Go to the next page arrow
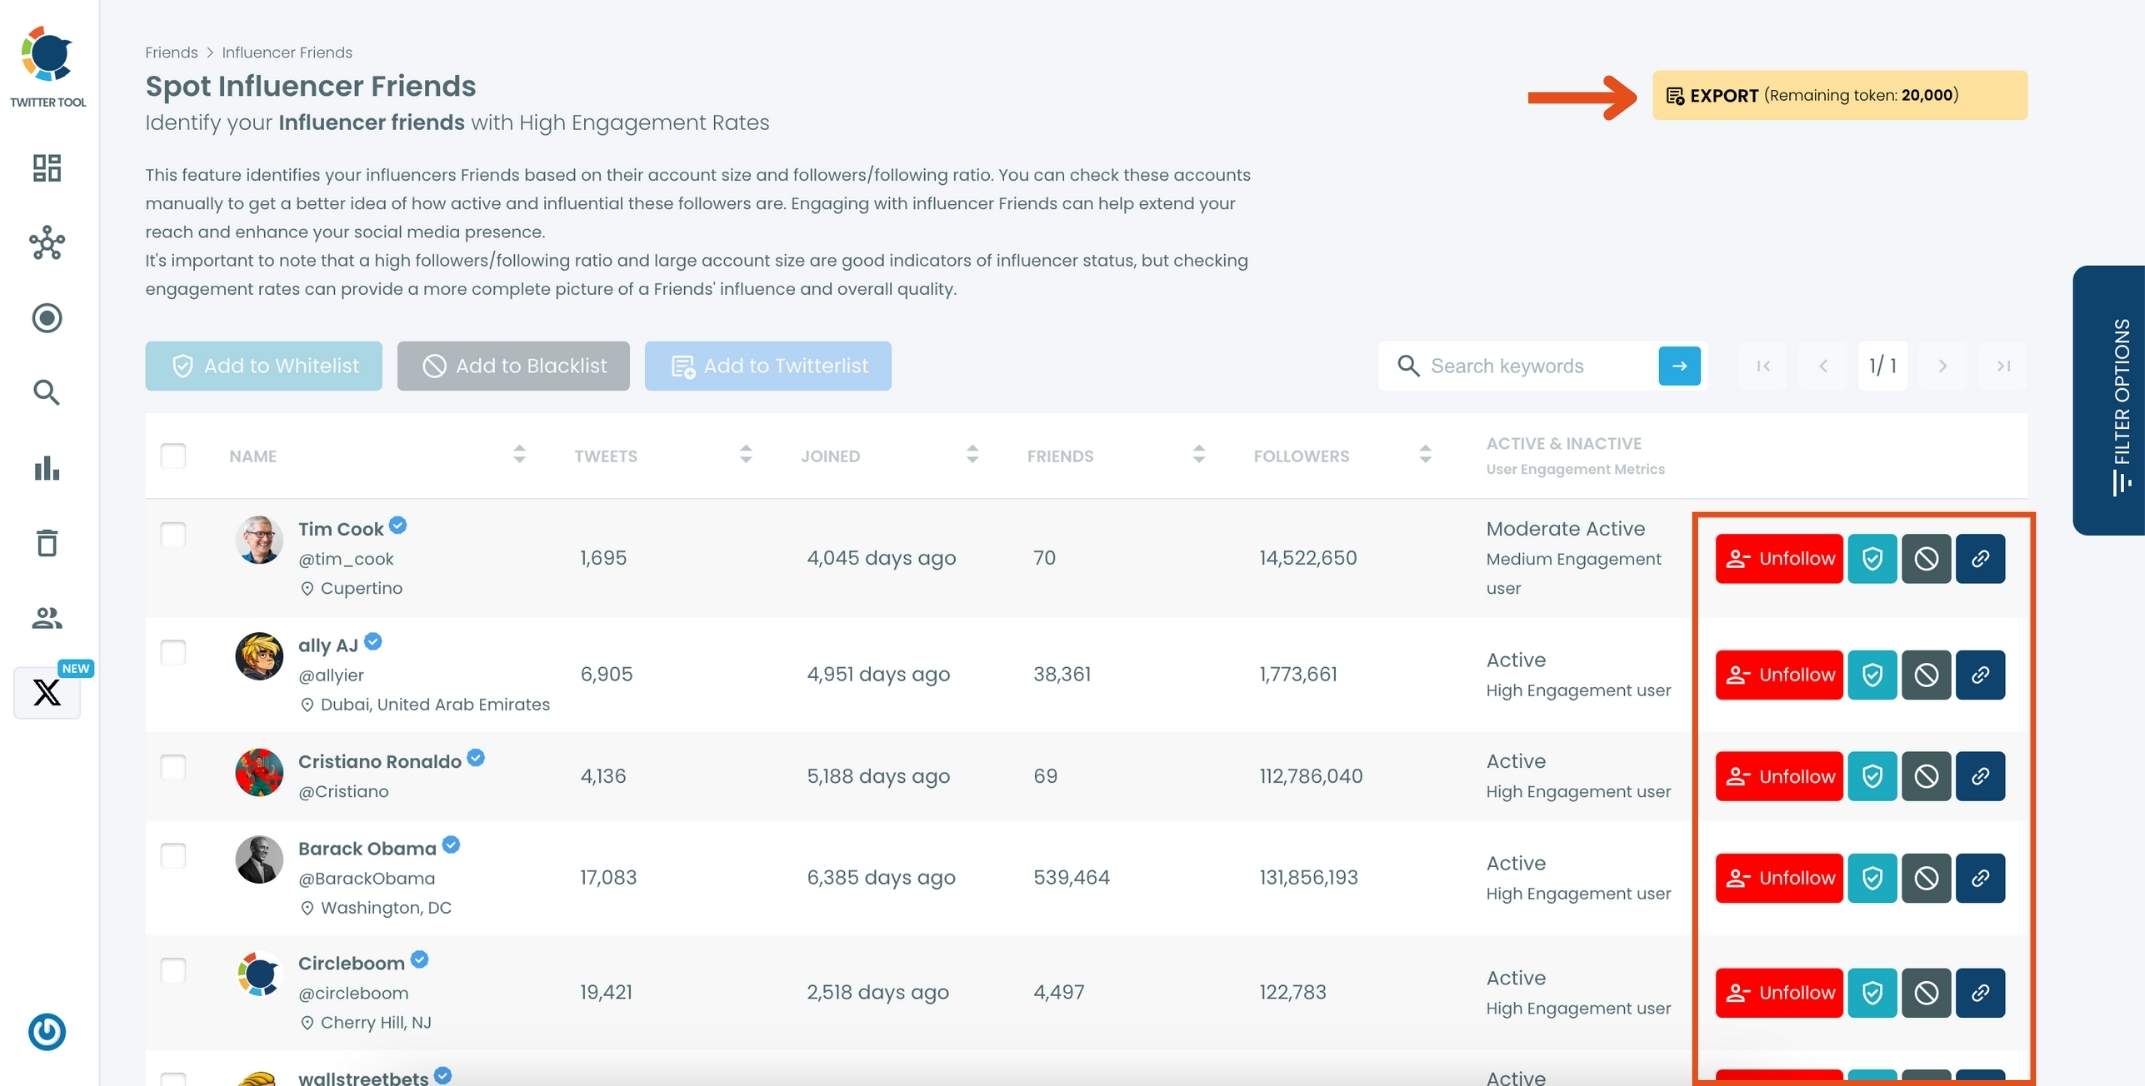The width and height of the screenshot is (2145, 1086). (1942, 366)
